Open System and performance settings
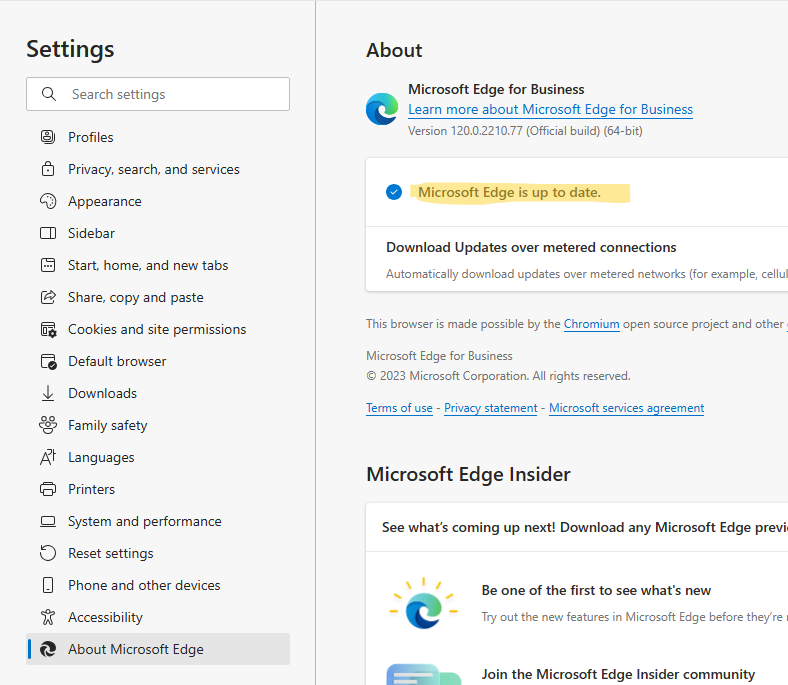 click(144, 521)
